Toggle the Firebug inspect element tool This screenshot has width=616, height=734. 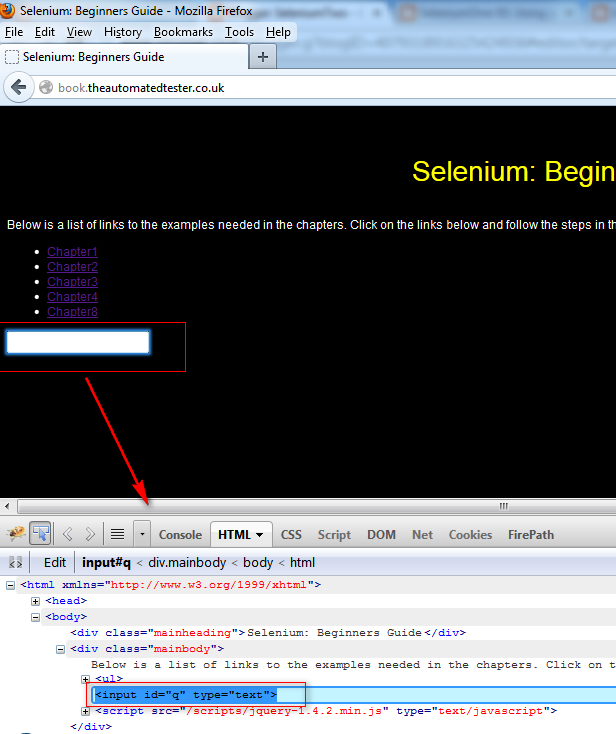point(40,534)
